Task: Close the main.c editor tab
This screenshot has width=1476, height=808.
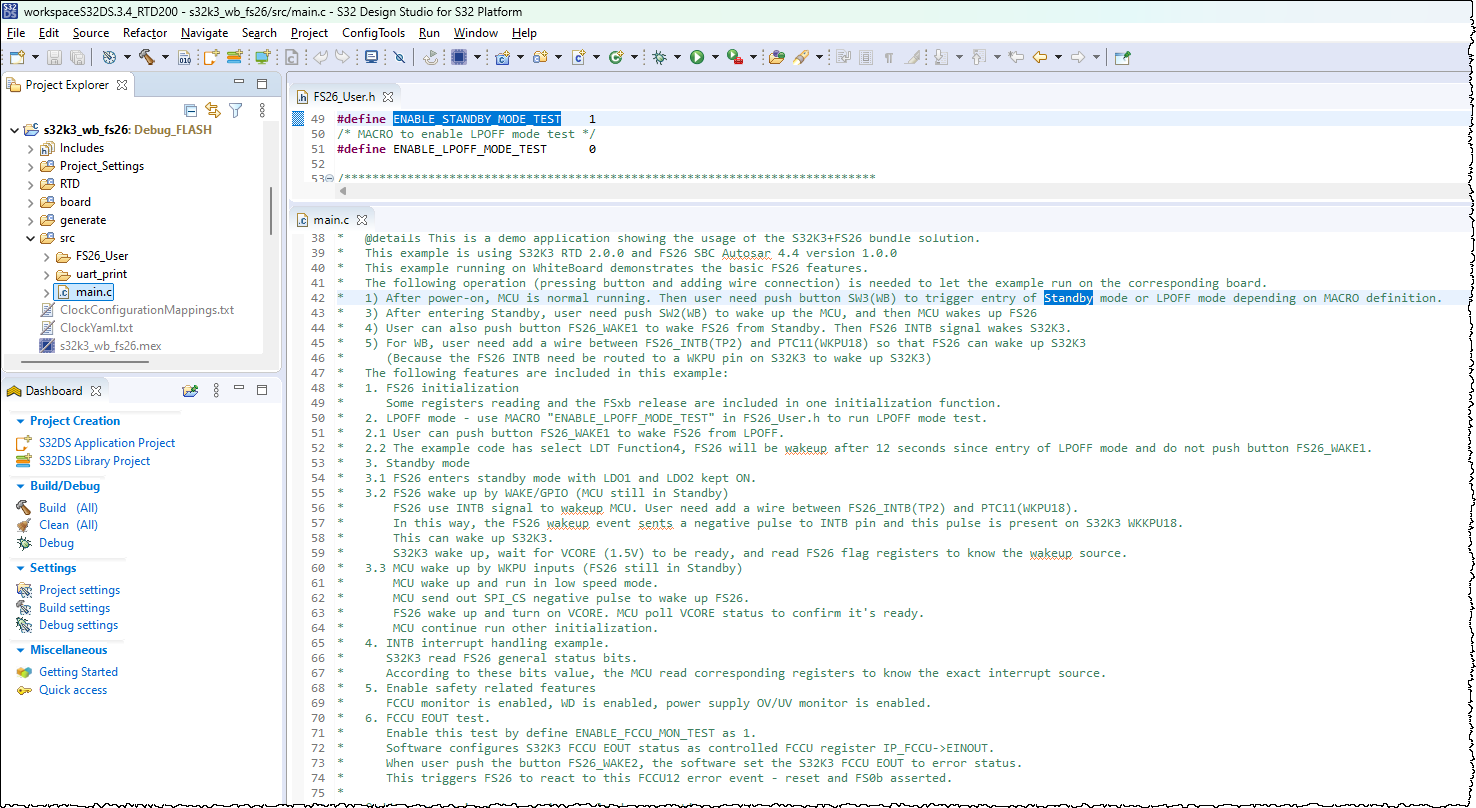Action: [363, 219]
